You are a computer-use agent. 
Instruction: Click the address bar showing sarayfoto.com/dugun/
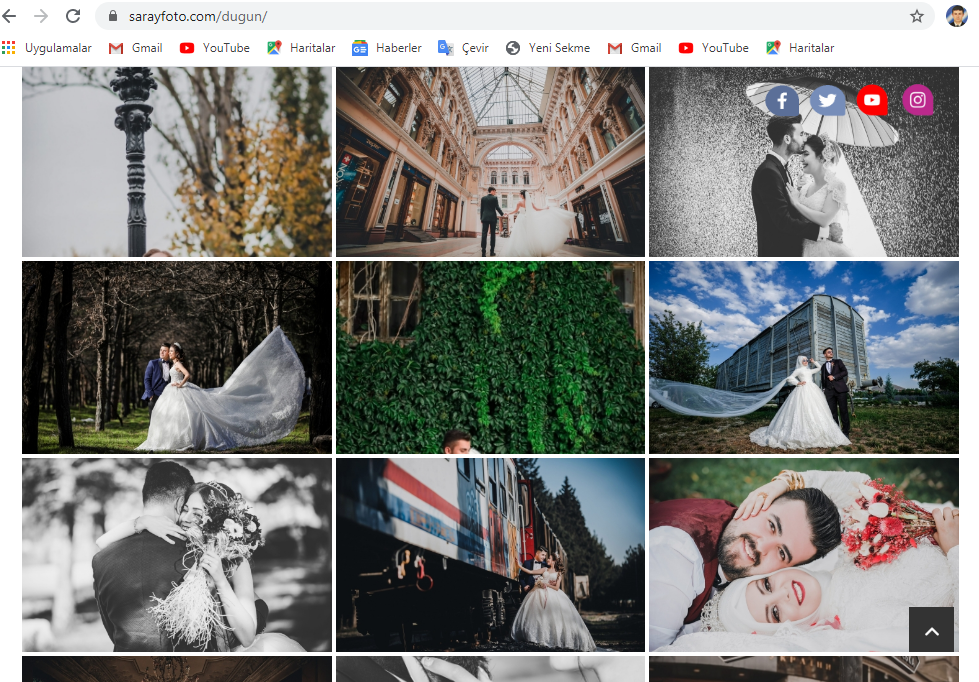512,16
